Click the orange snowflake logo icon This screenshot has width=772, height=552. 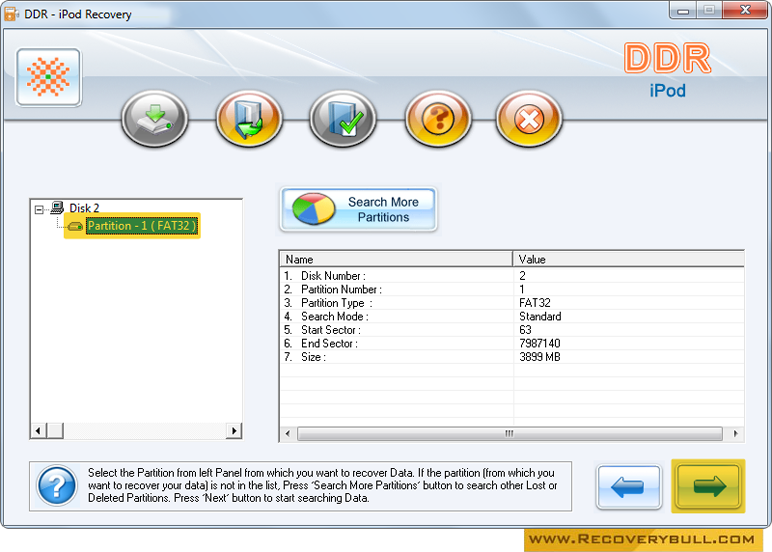coord(48,77)
